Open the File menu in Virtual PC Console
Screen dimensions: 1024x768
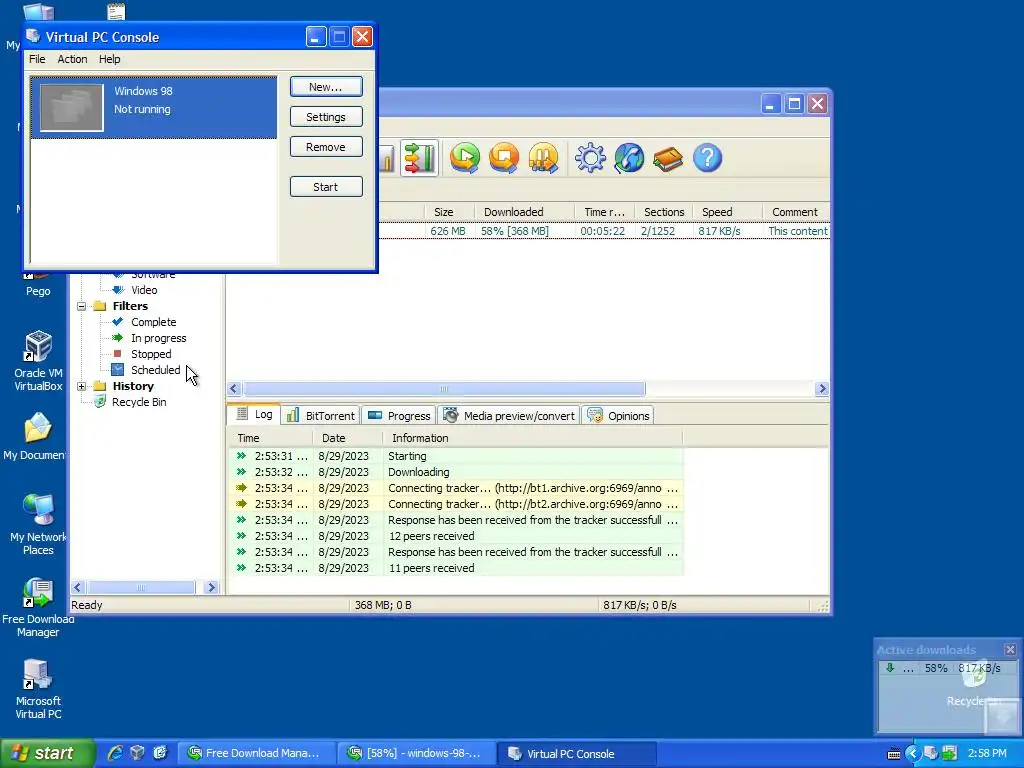tap(37, 59)
